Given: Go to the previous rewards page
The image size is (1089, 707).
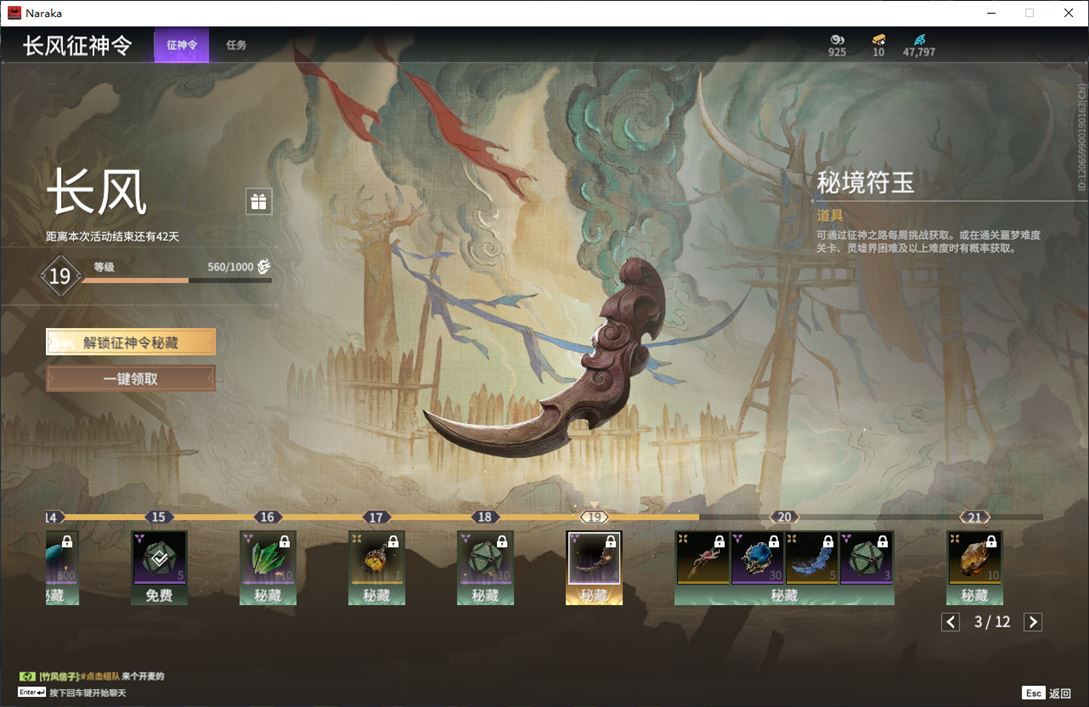Looking at the screenshot, I should [951, 622].
